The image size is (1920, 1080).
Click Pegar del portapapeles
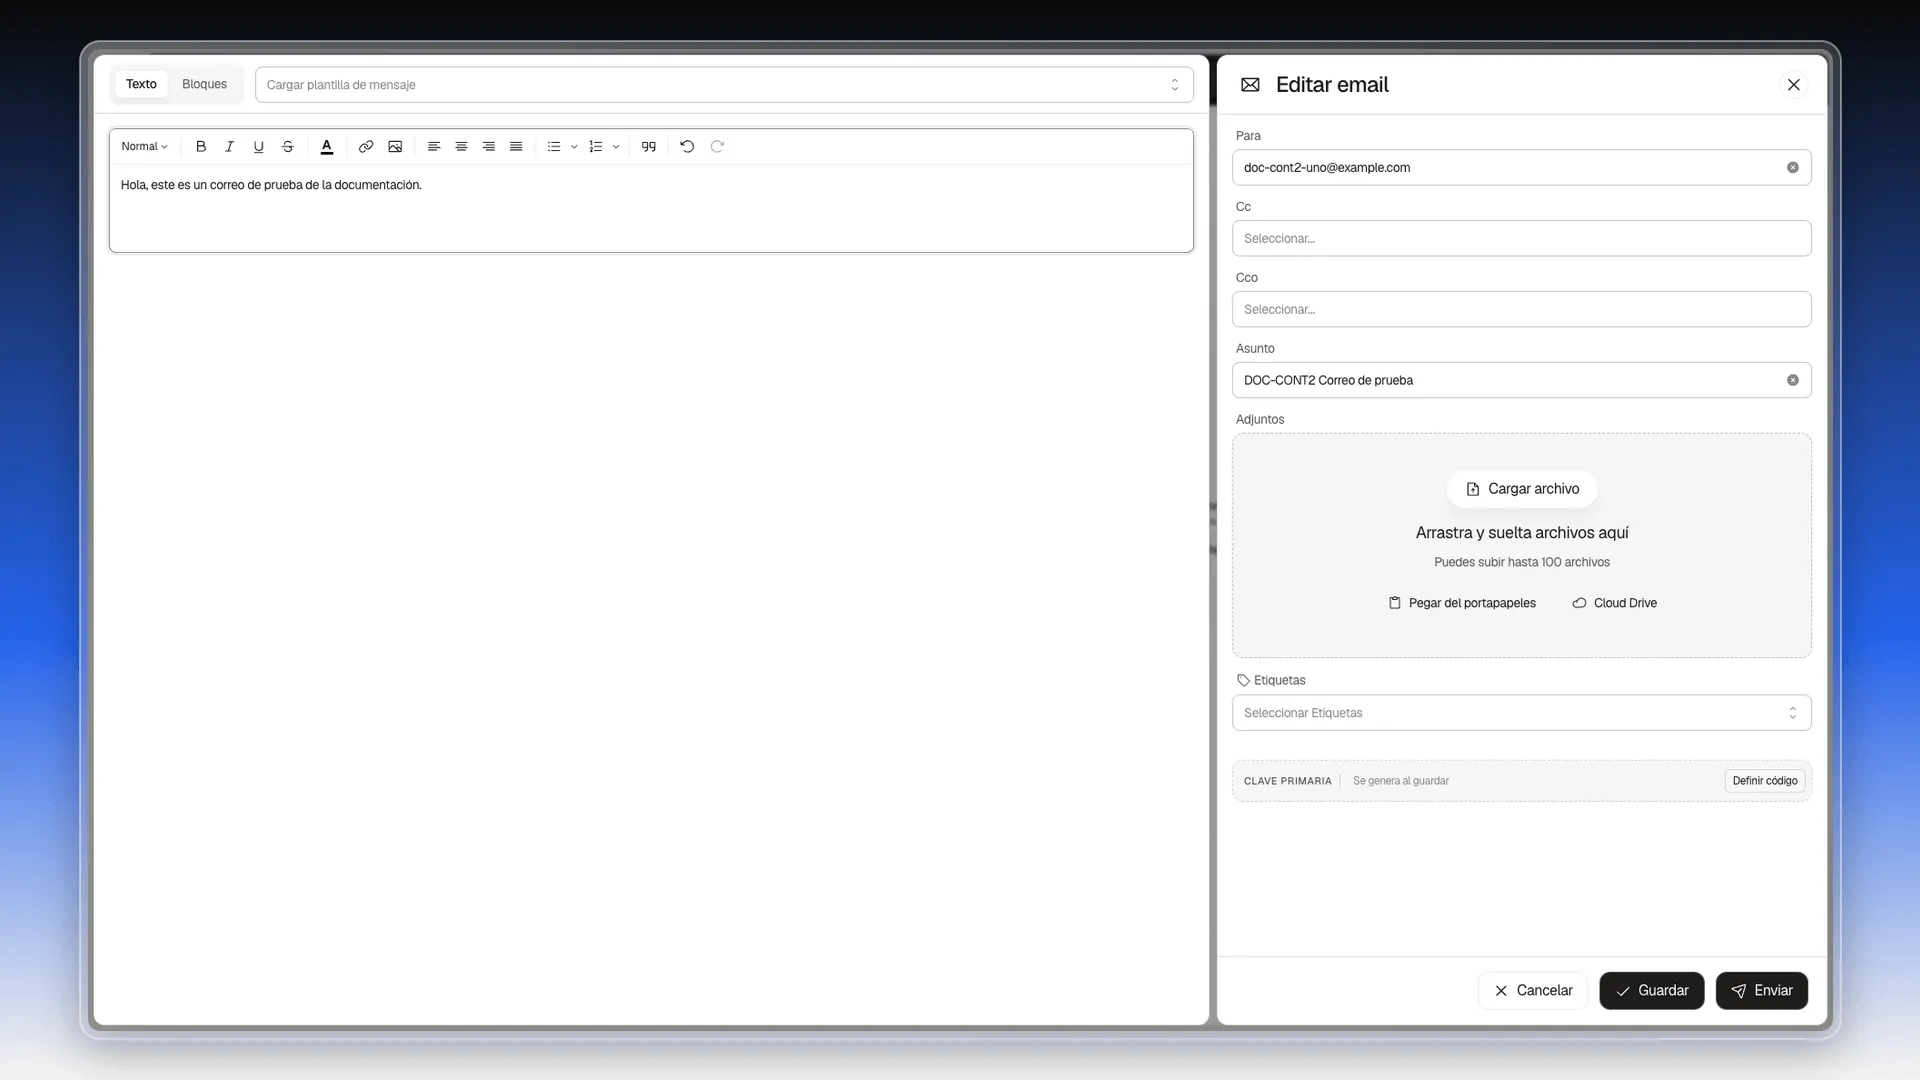click(1462, 603)
